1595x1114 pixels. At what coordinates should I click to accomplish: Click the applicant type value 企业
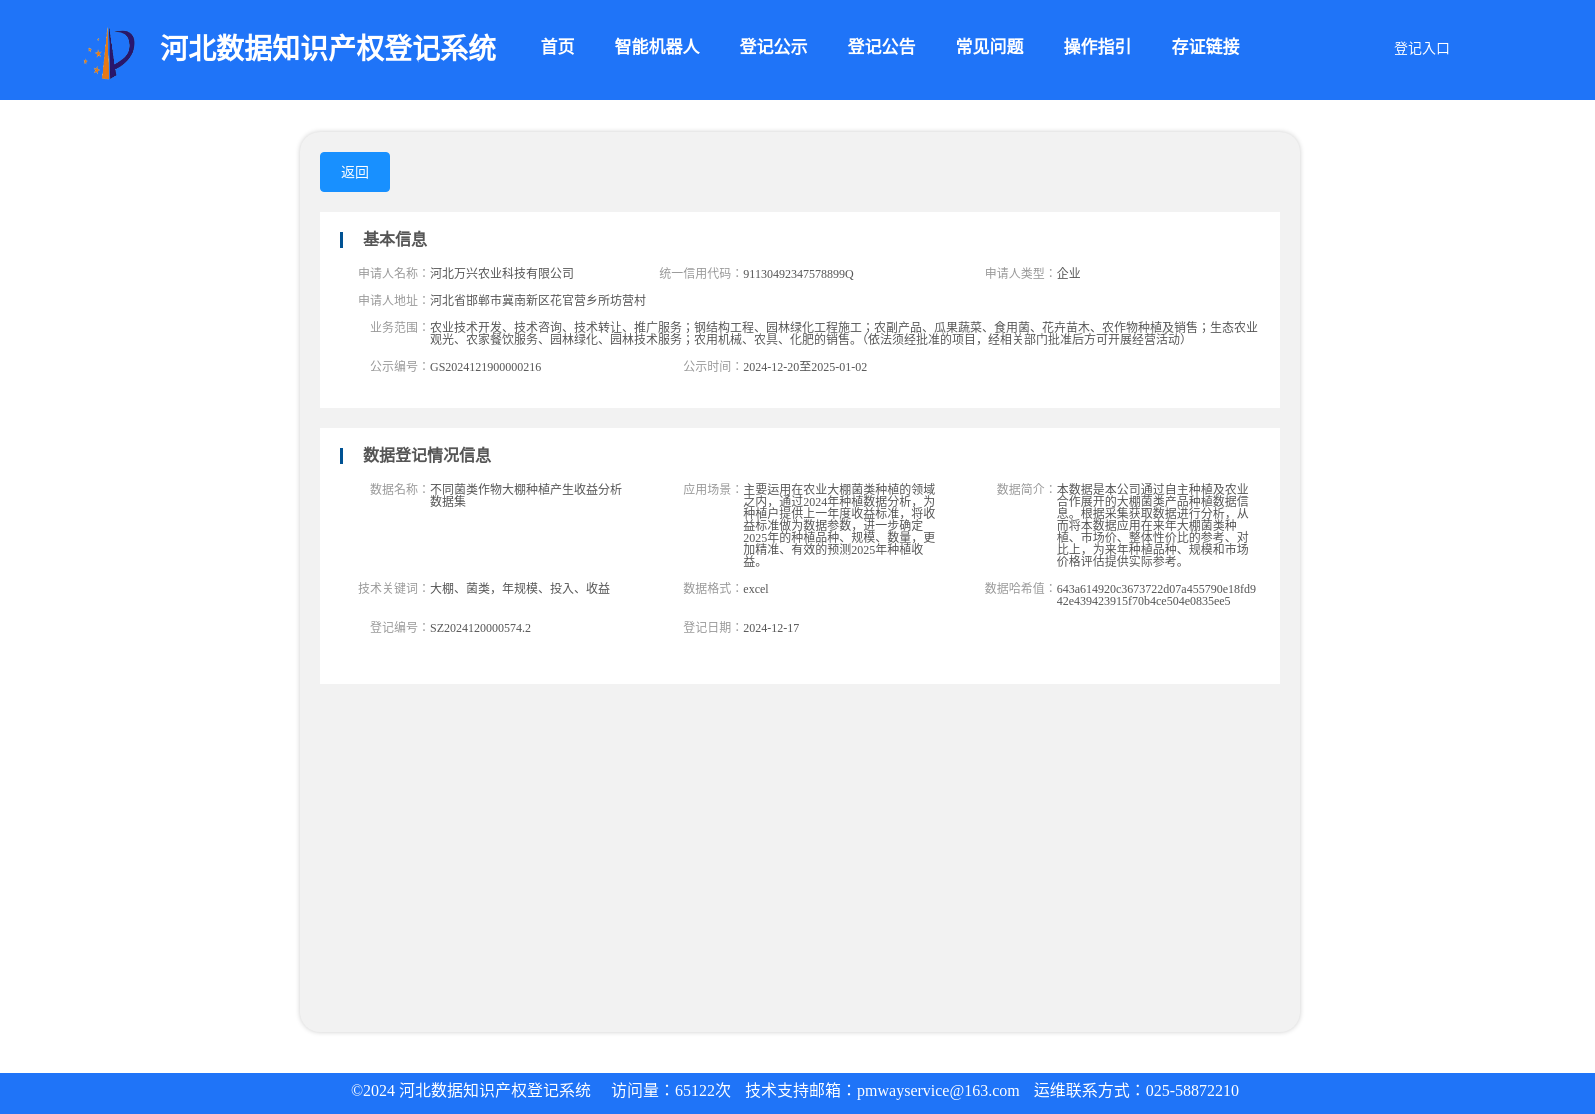1068,273
